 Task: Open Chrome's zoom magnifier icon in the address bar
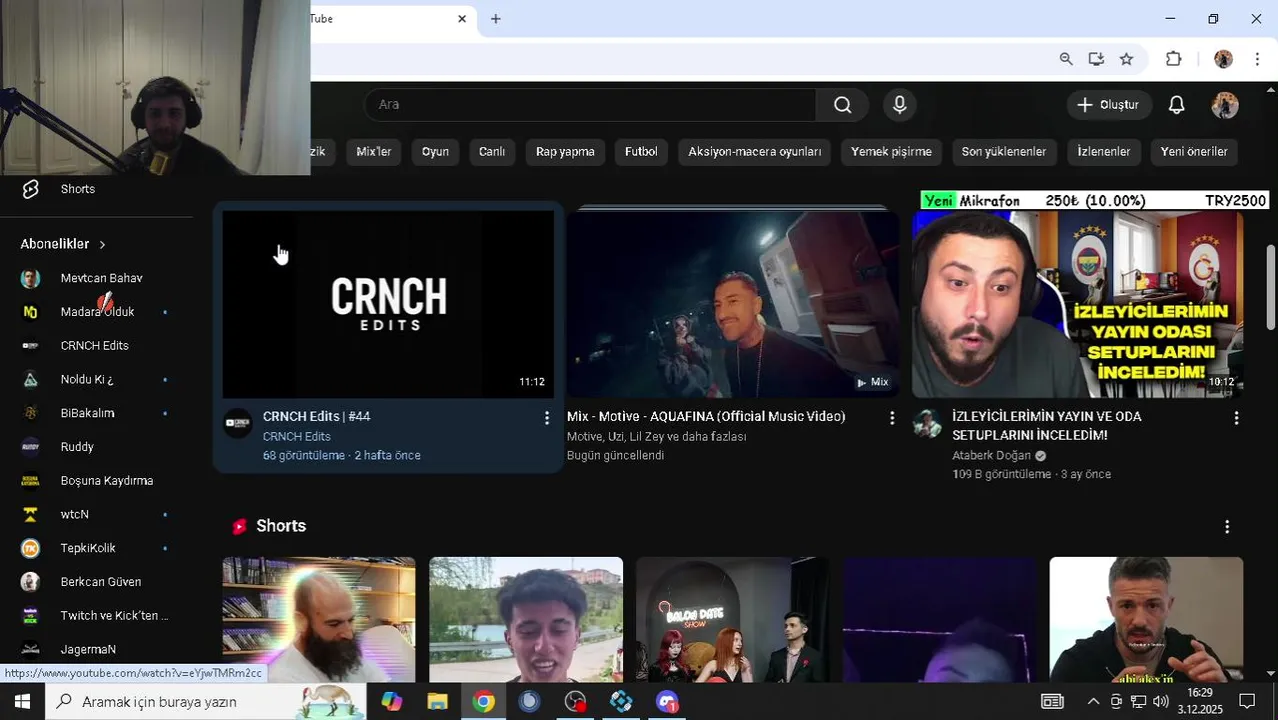[x=1066, y=59]
